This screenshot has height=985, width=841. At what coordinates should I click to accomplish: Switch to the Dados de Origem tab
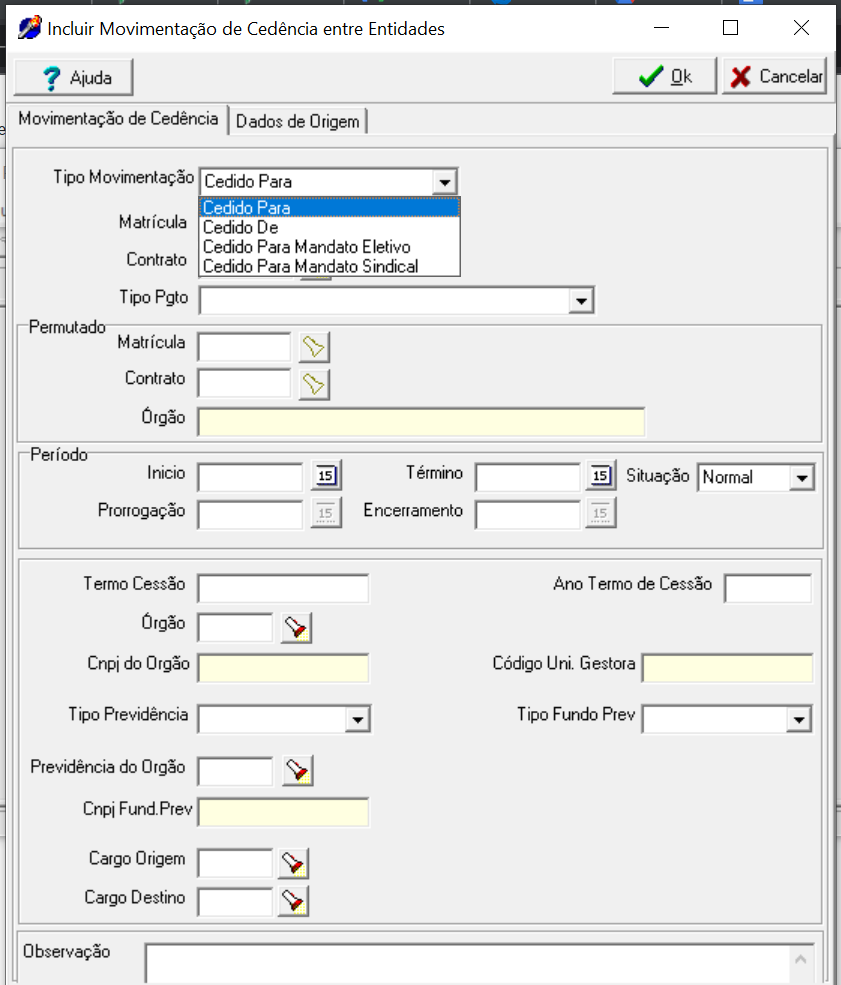point(298,122)
